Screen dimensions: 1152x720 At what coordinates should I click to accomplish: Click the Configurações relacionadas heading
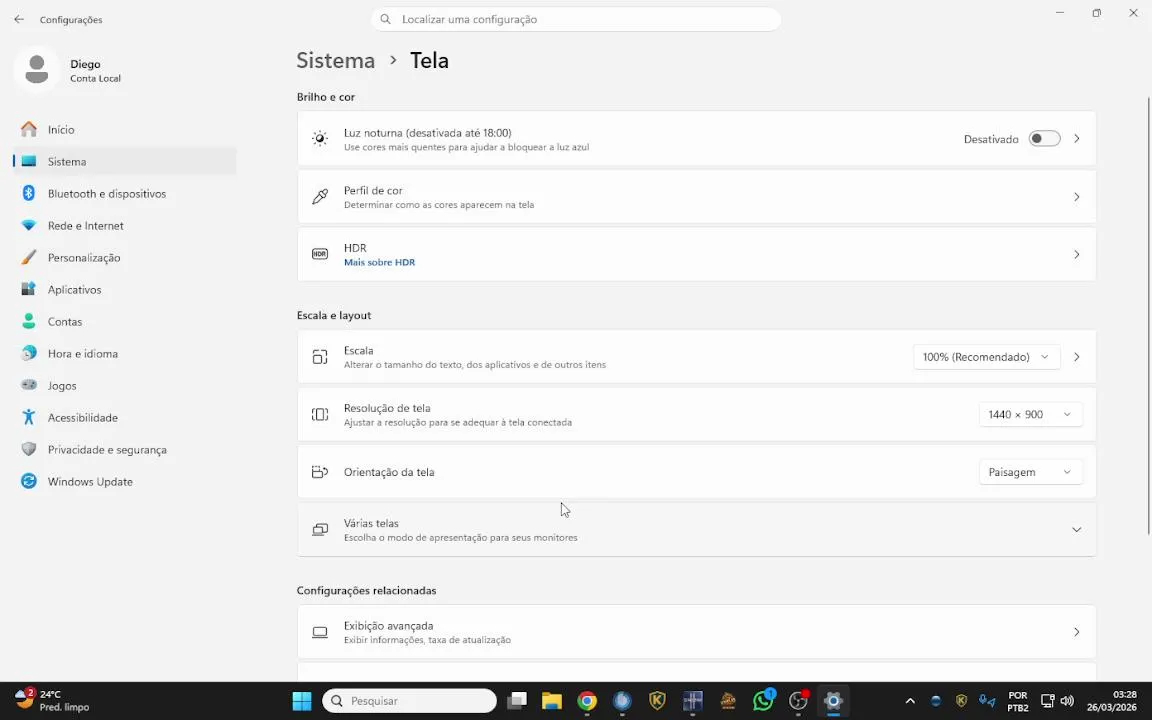point(366,591)
